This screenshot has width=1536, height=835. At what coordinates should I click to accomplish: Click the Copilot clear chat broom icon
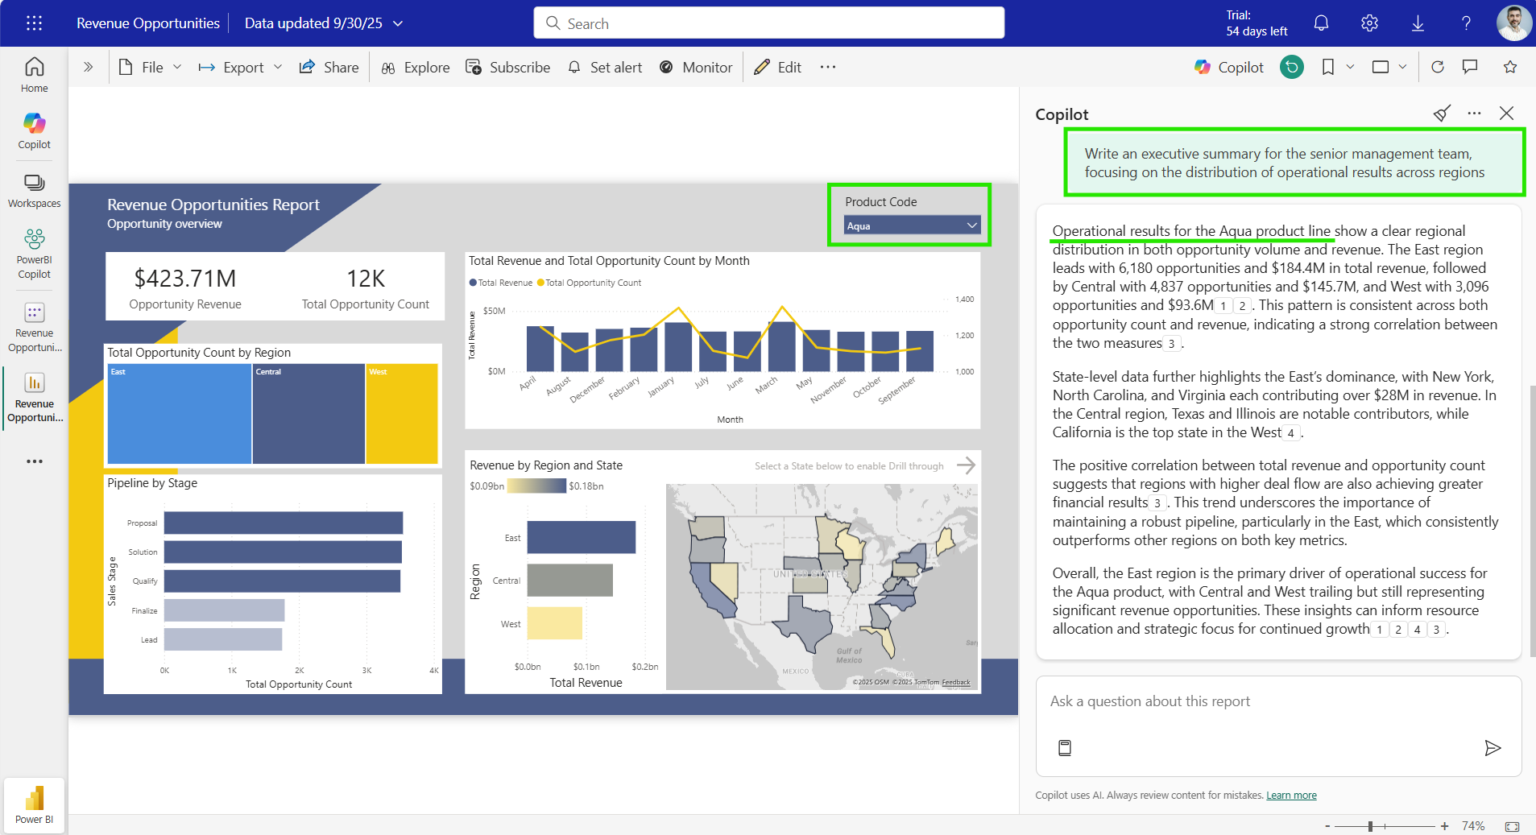point(1441,114)
